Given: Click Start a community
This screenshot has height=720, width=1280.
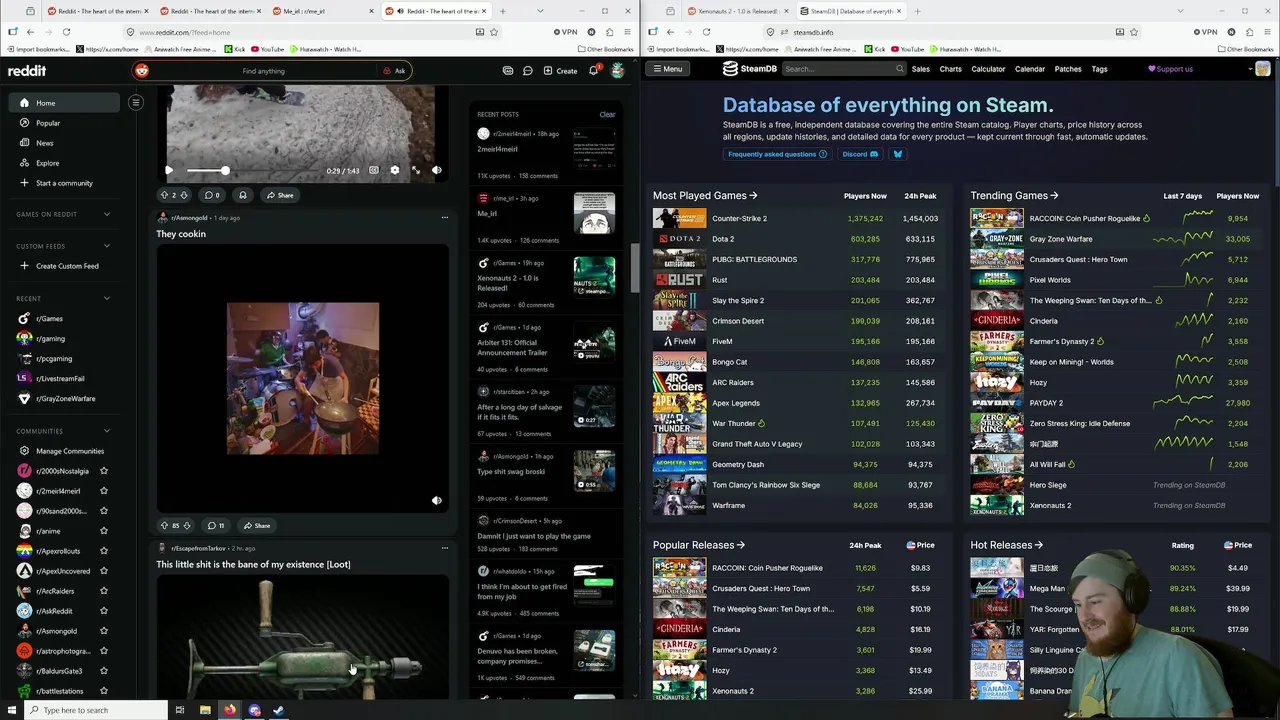Looking at the screenshot, I should coord(65,183).
